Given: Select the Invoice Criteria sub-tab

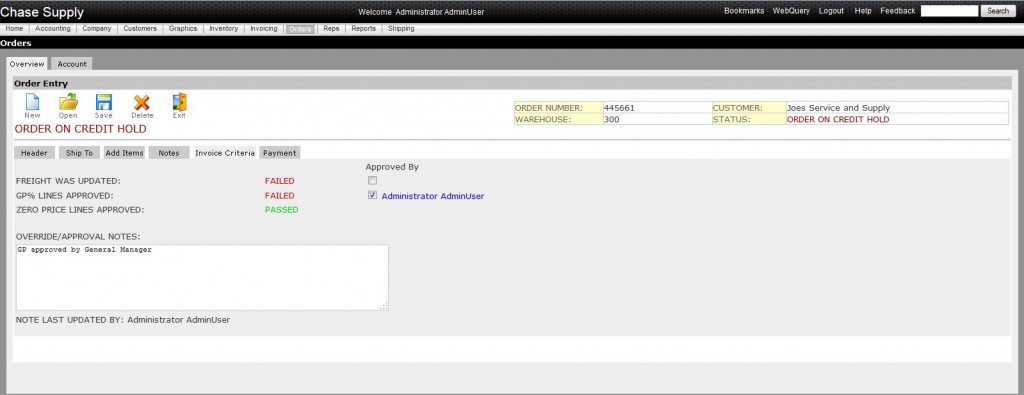Looking at the screenshot, I should (225, 153).
